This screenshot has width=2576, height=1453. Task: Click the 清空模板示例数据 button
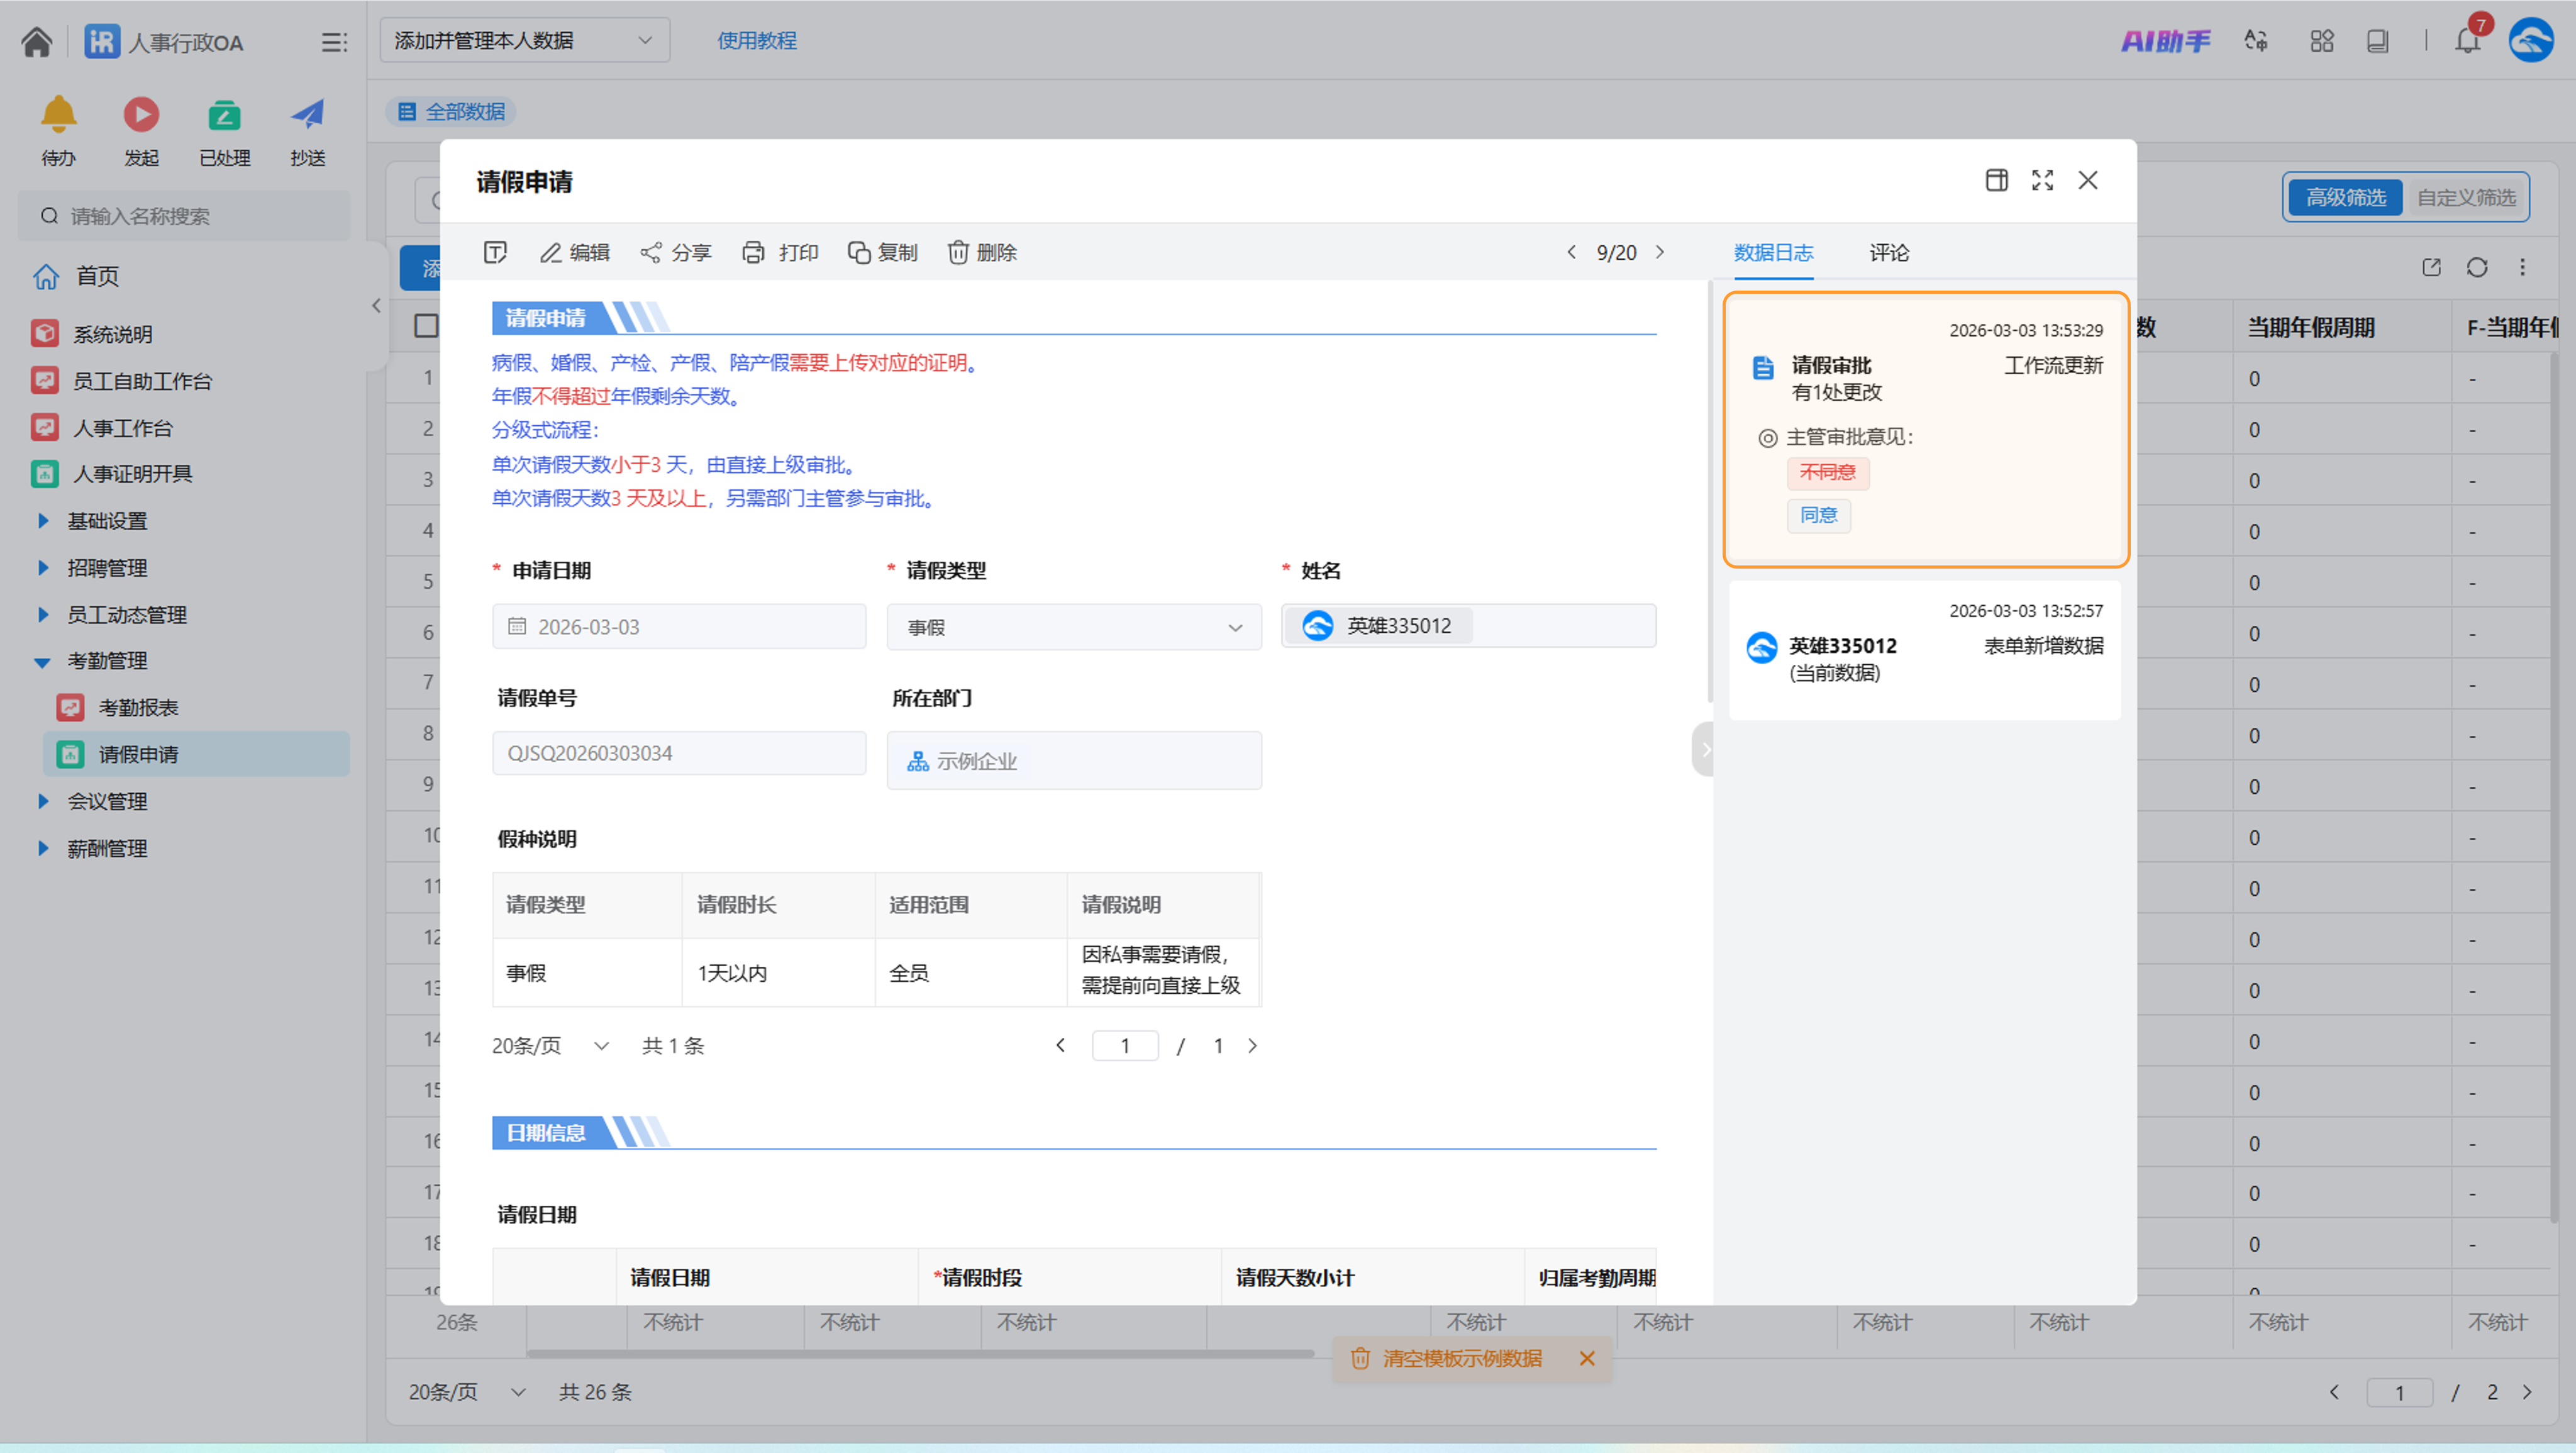coord(1460,1358)
